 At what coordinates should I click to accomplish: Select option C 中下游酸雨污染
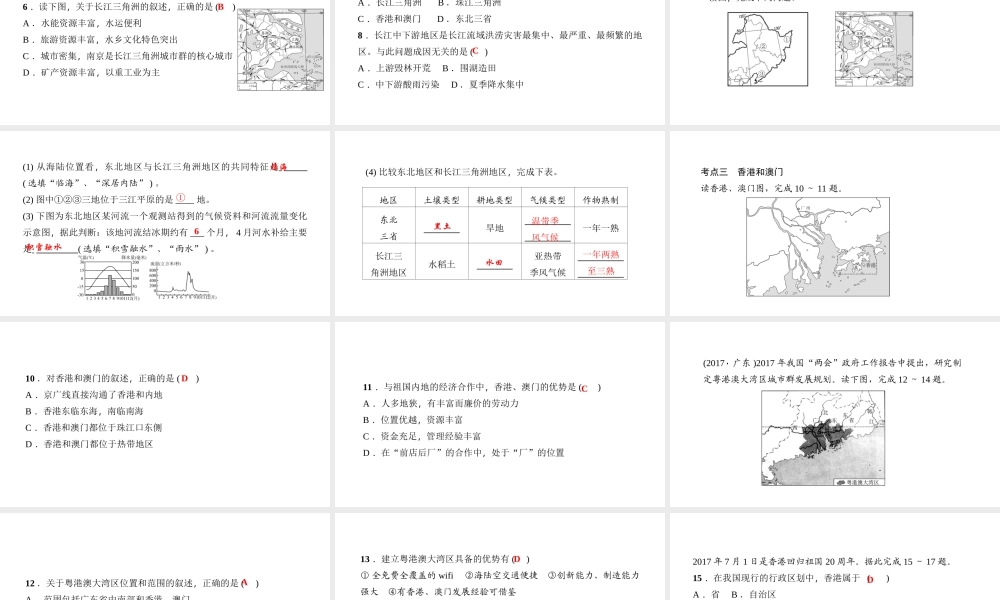[399, 84]
